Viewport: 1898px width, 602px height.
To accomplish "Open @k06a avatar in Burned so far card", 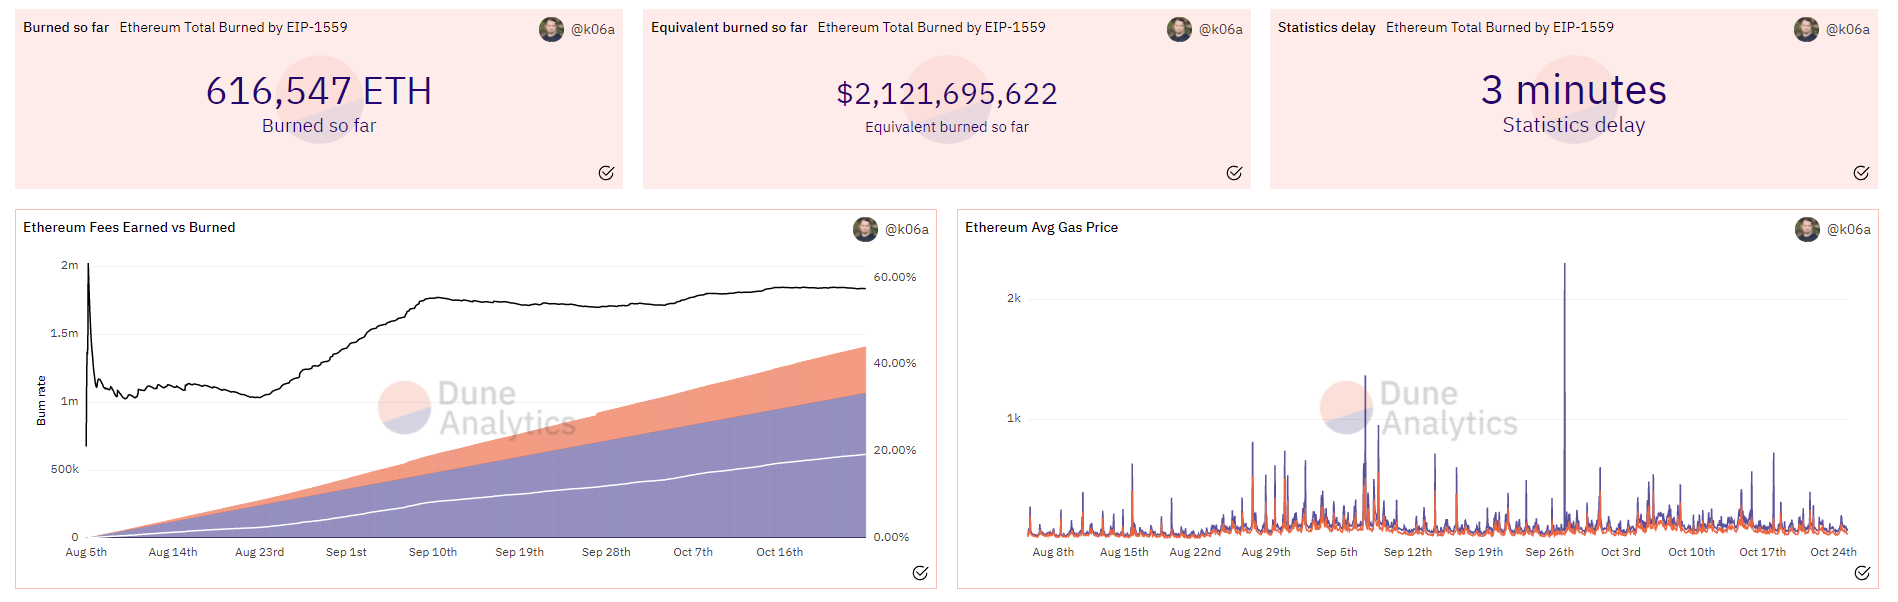I will pos(551,29).
